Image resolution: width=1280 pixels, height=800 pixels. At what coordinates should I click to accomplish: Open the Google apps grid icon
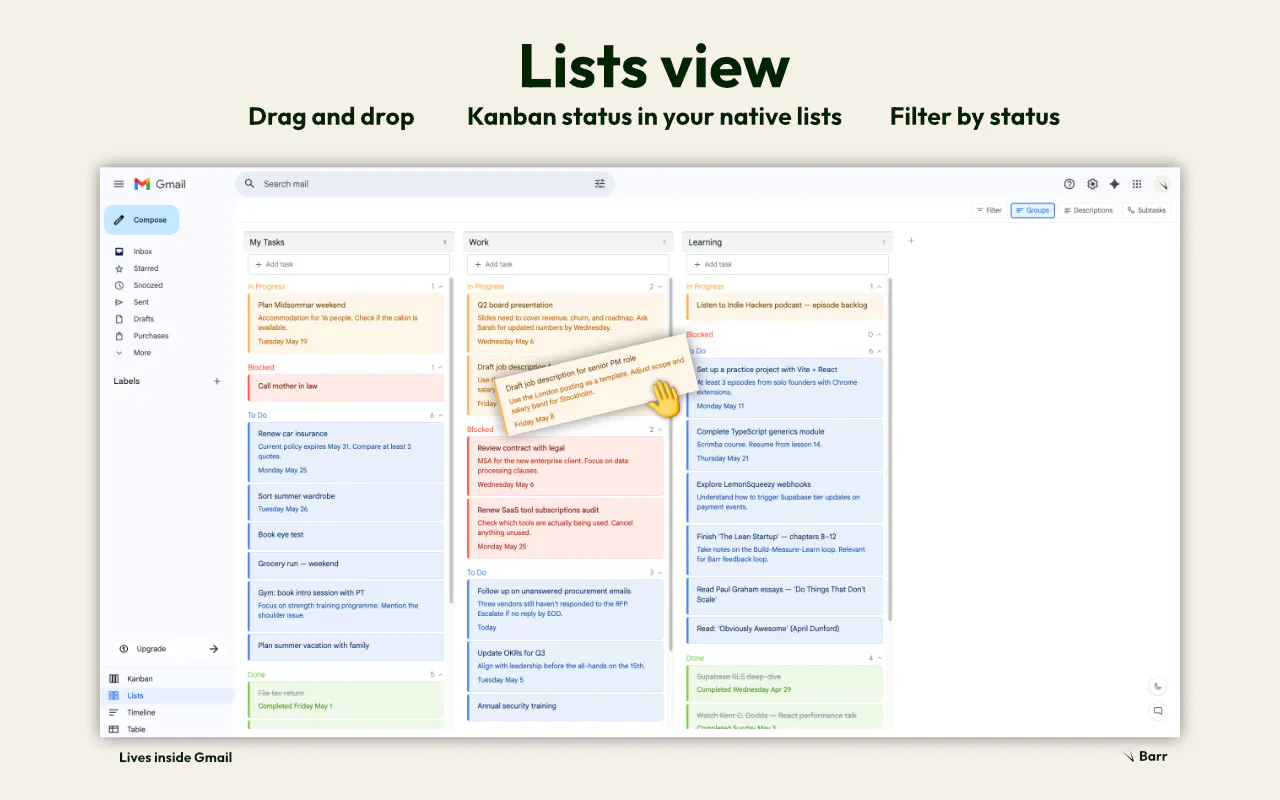pyautogui.click(x=1137, y=184)
